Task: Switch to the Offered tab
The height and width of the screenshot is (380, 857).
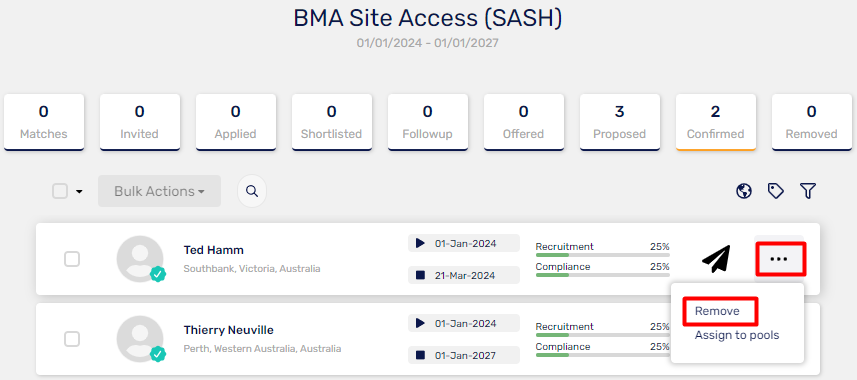Action: [x=524, y=122]
